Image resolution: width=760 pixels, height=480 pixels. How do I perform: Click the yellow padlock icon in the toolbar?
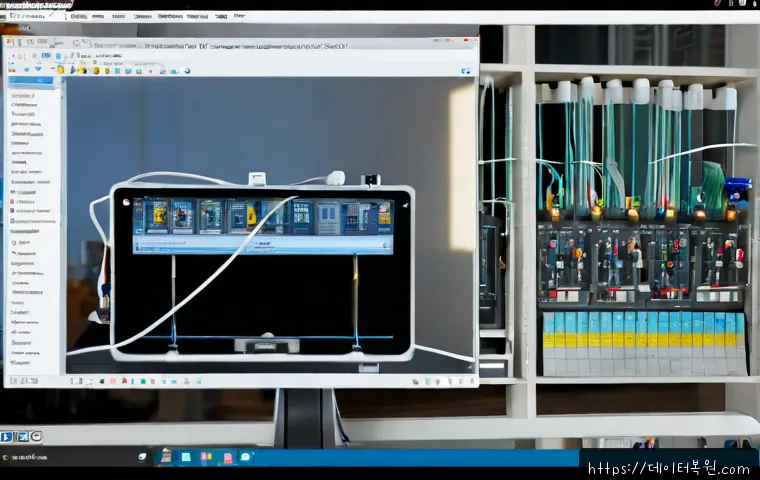tap(61, 70)
